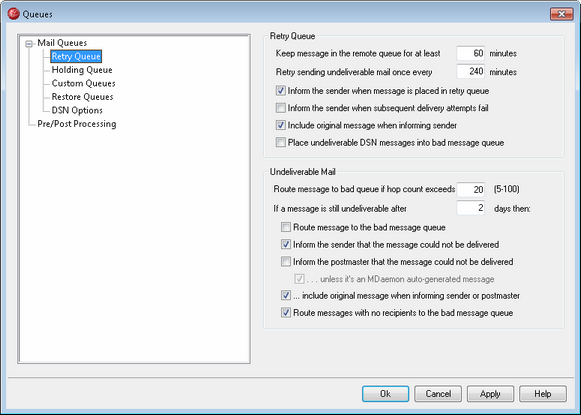Click the Help button
The image size is (581, 415).
pyautogui.click(x=543, y=394)
